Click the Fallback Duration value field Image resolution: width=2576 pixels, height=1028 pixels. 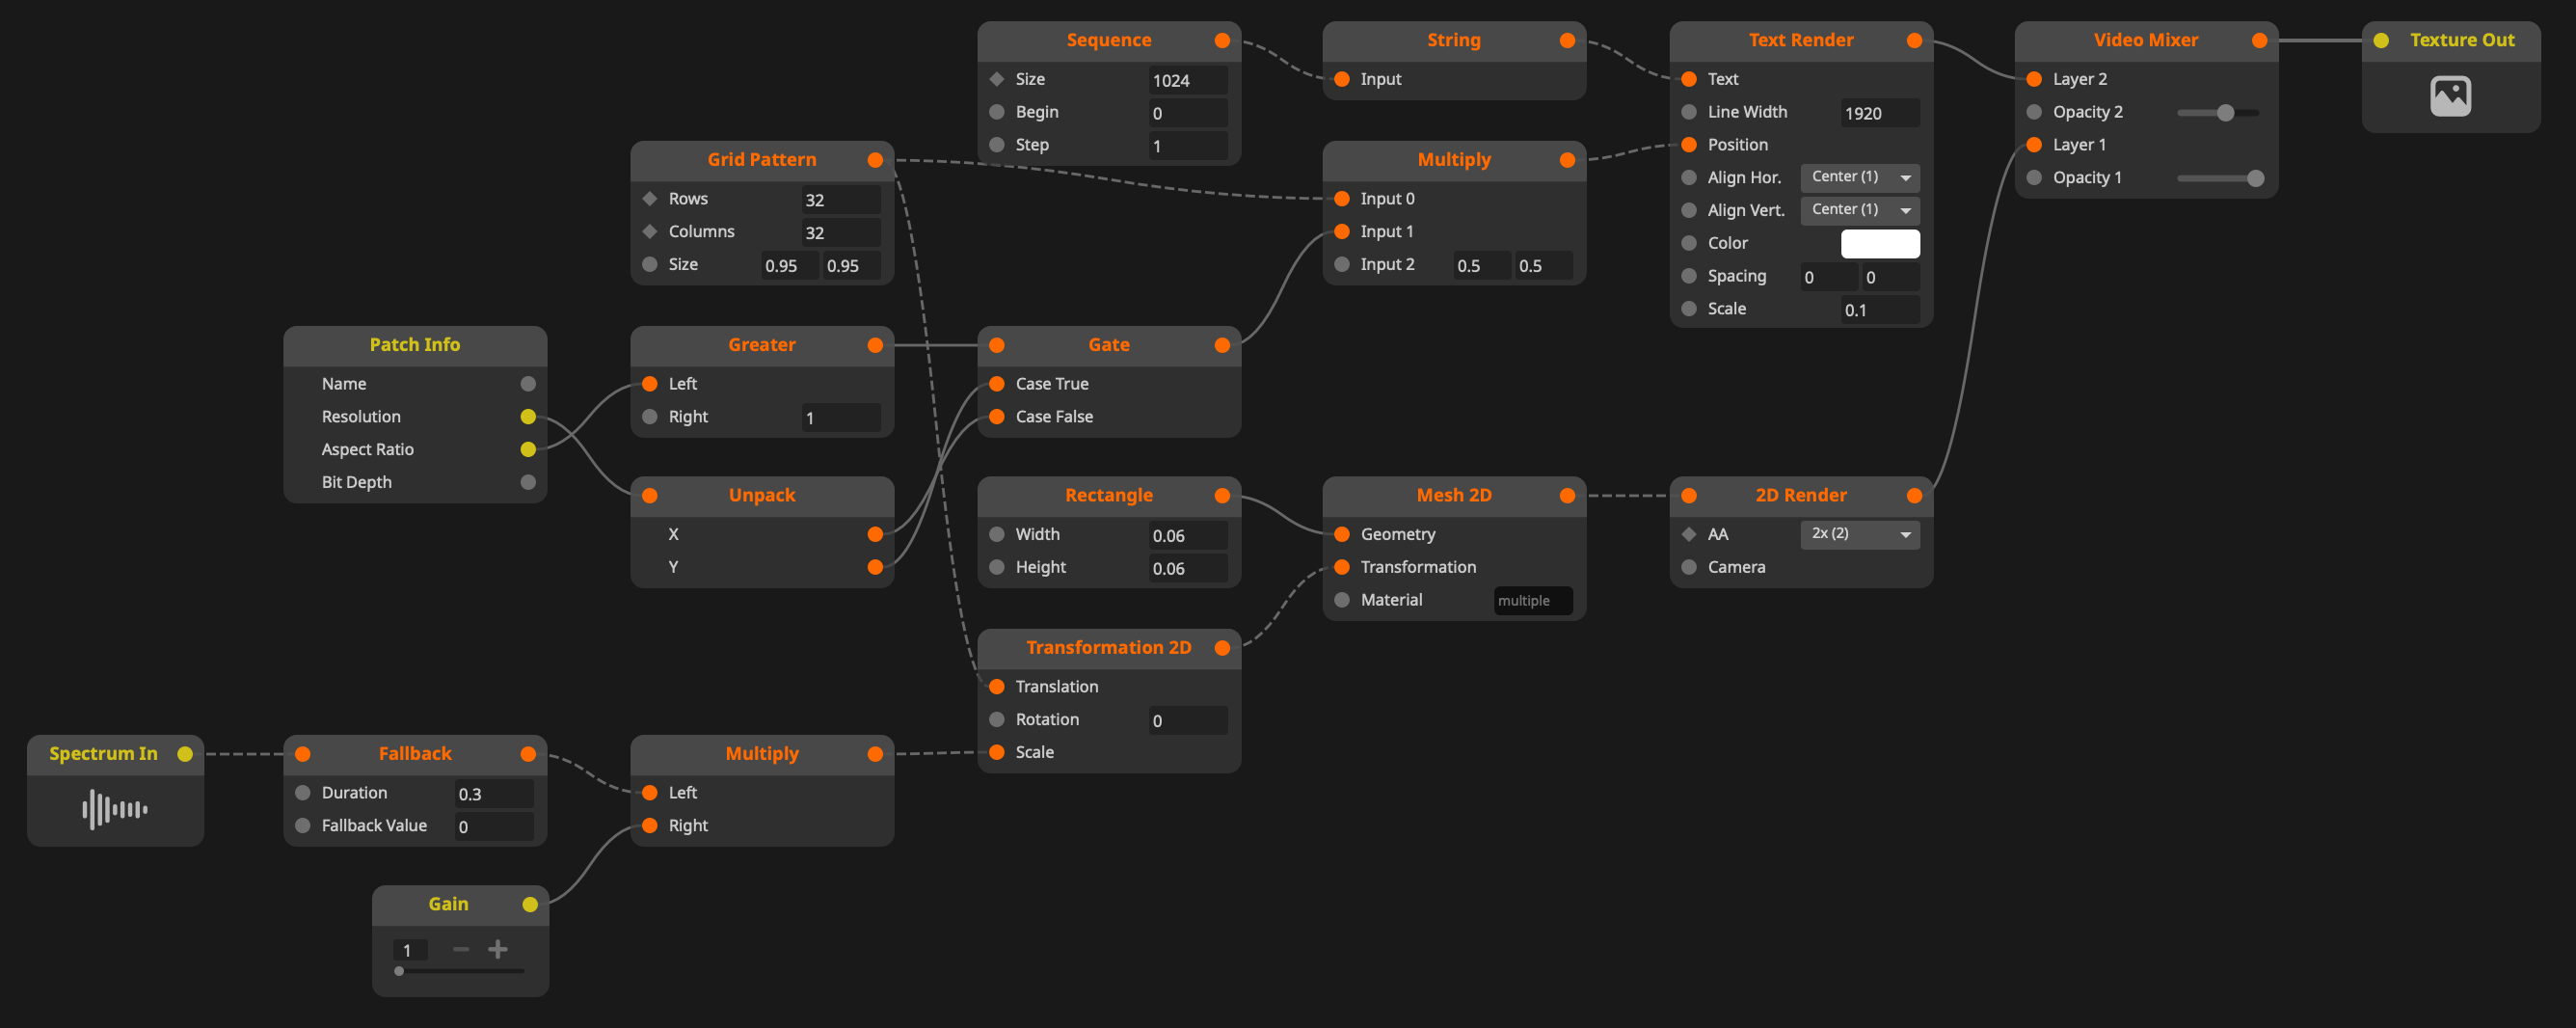493,794
